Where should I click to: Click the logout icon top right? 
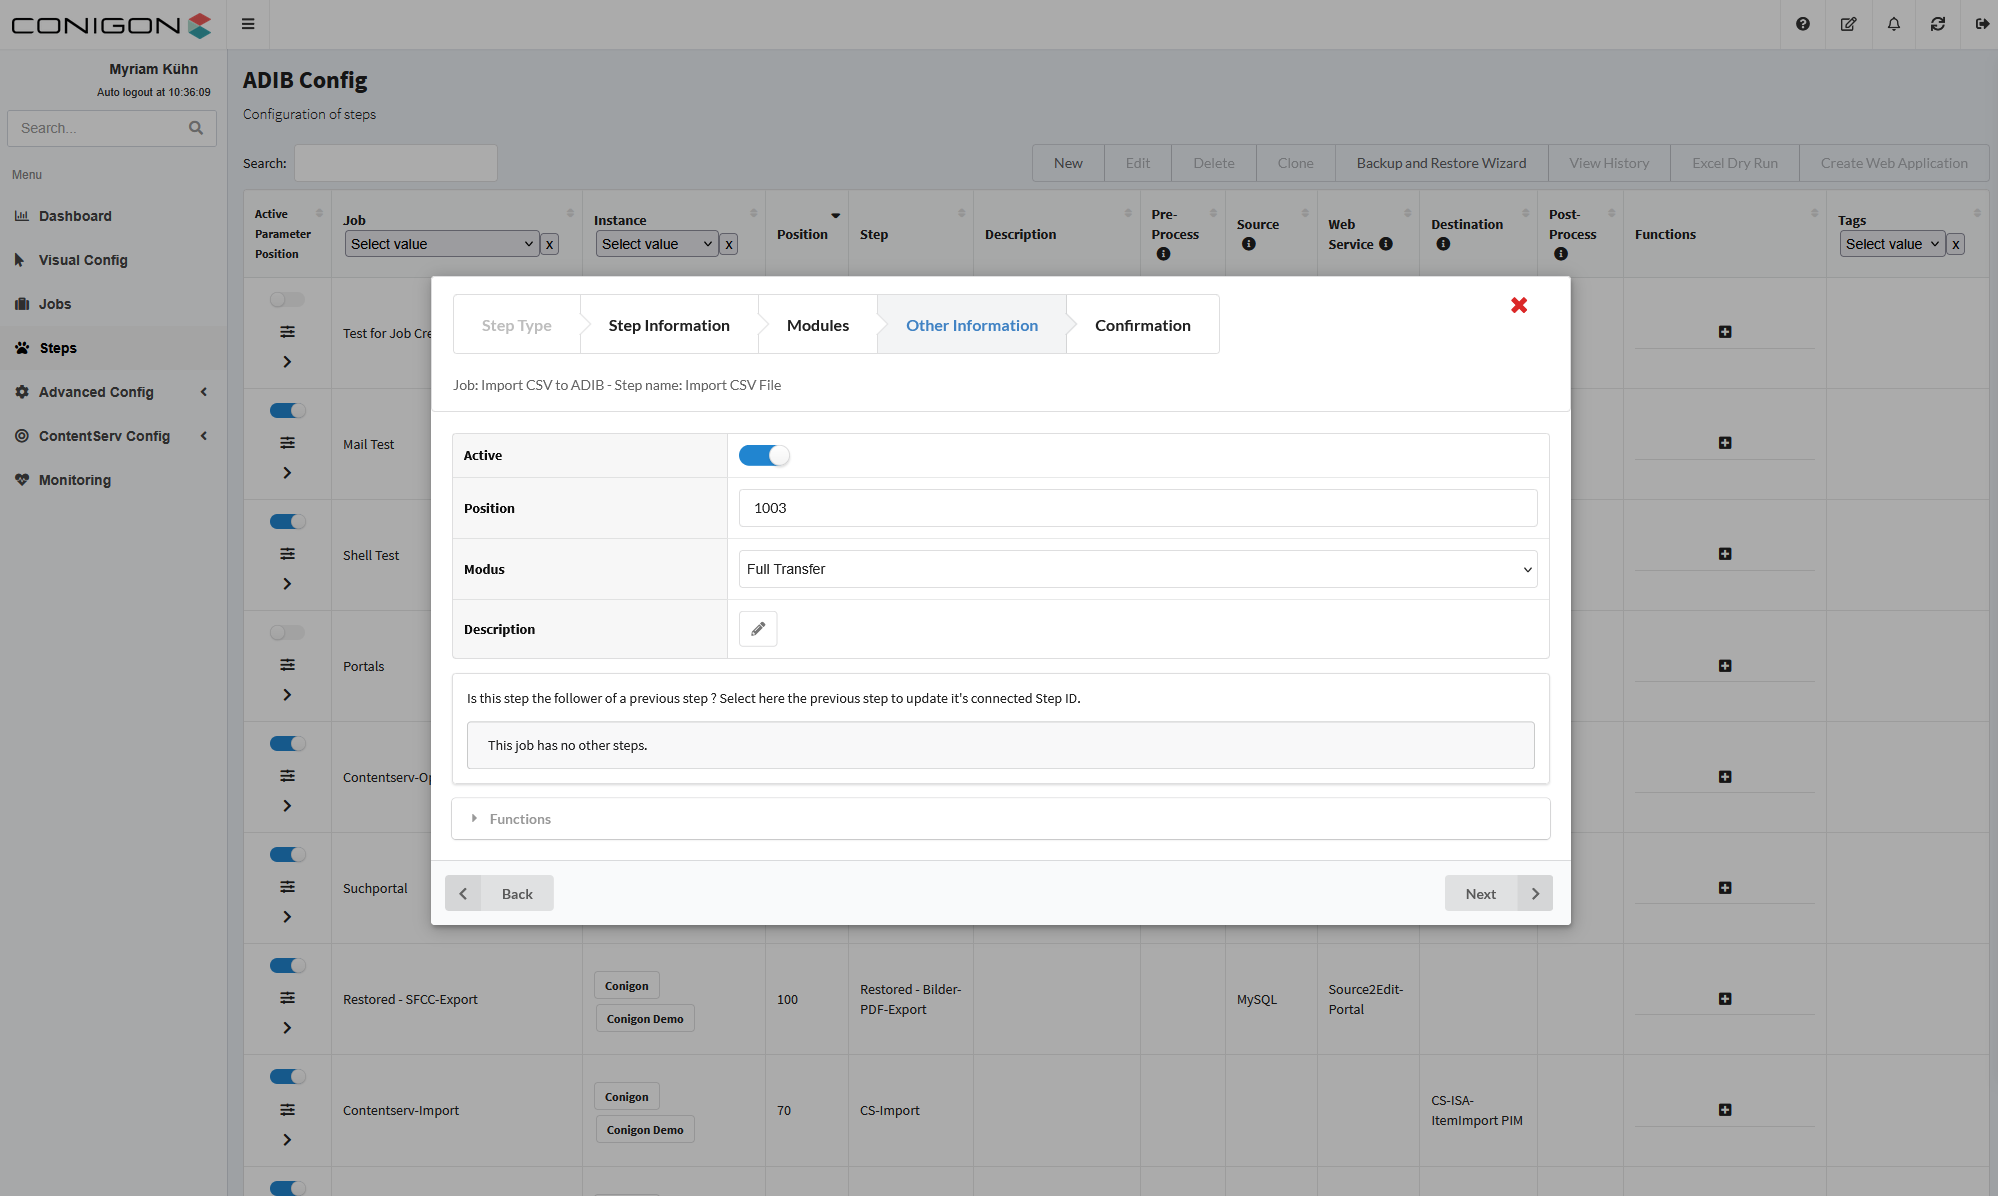coord(1982,24)
